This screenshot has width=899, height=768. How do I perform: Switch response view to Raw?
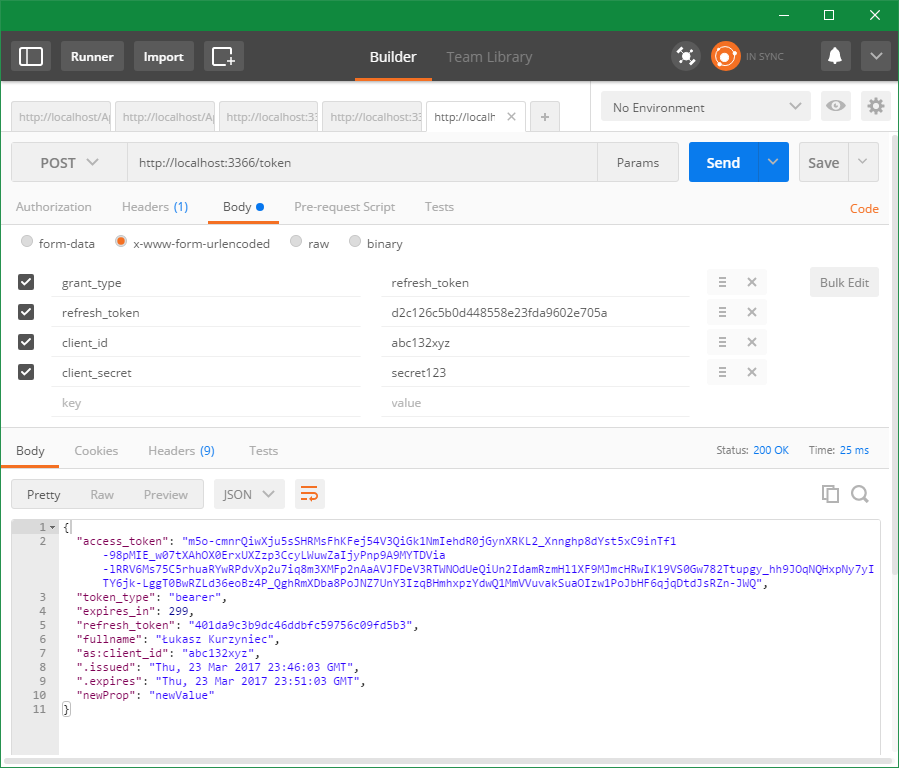(x=102, y=494)
